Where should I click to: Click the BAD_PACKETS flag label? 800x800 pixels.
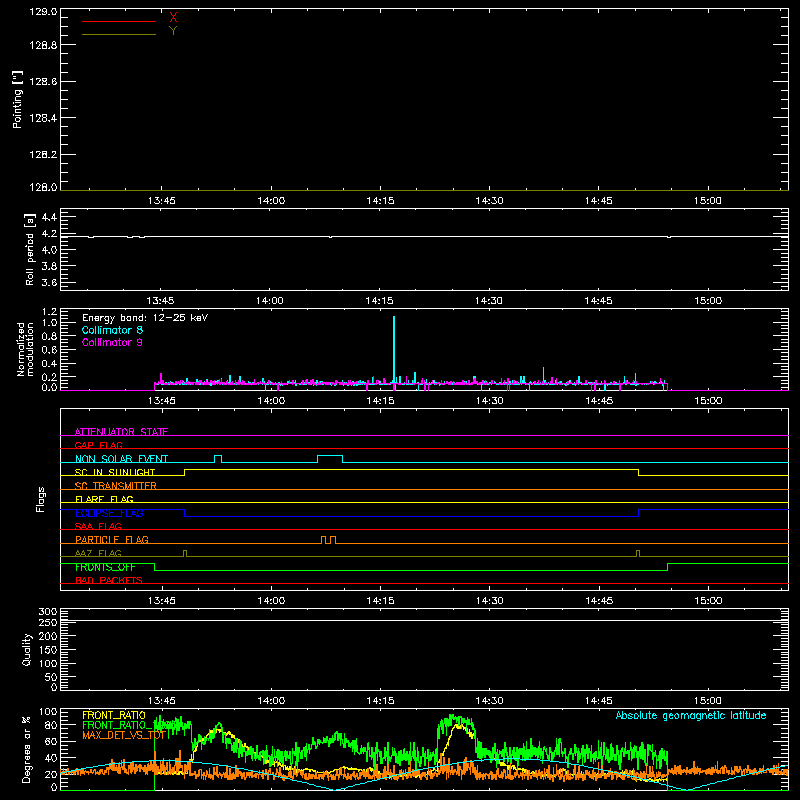pos(109,580)
